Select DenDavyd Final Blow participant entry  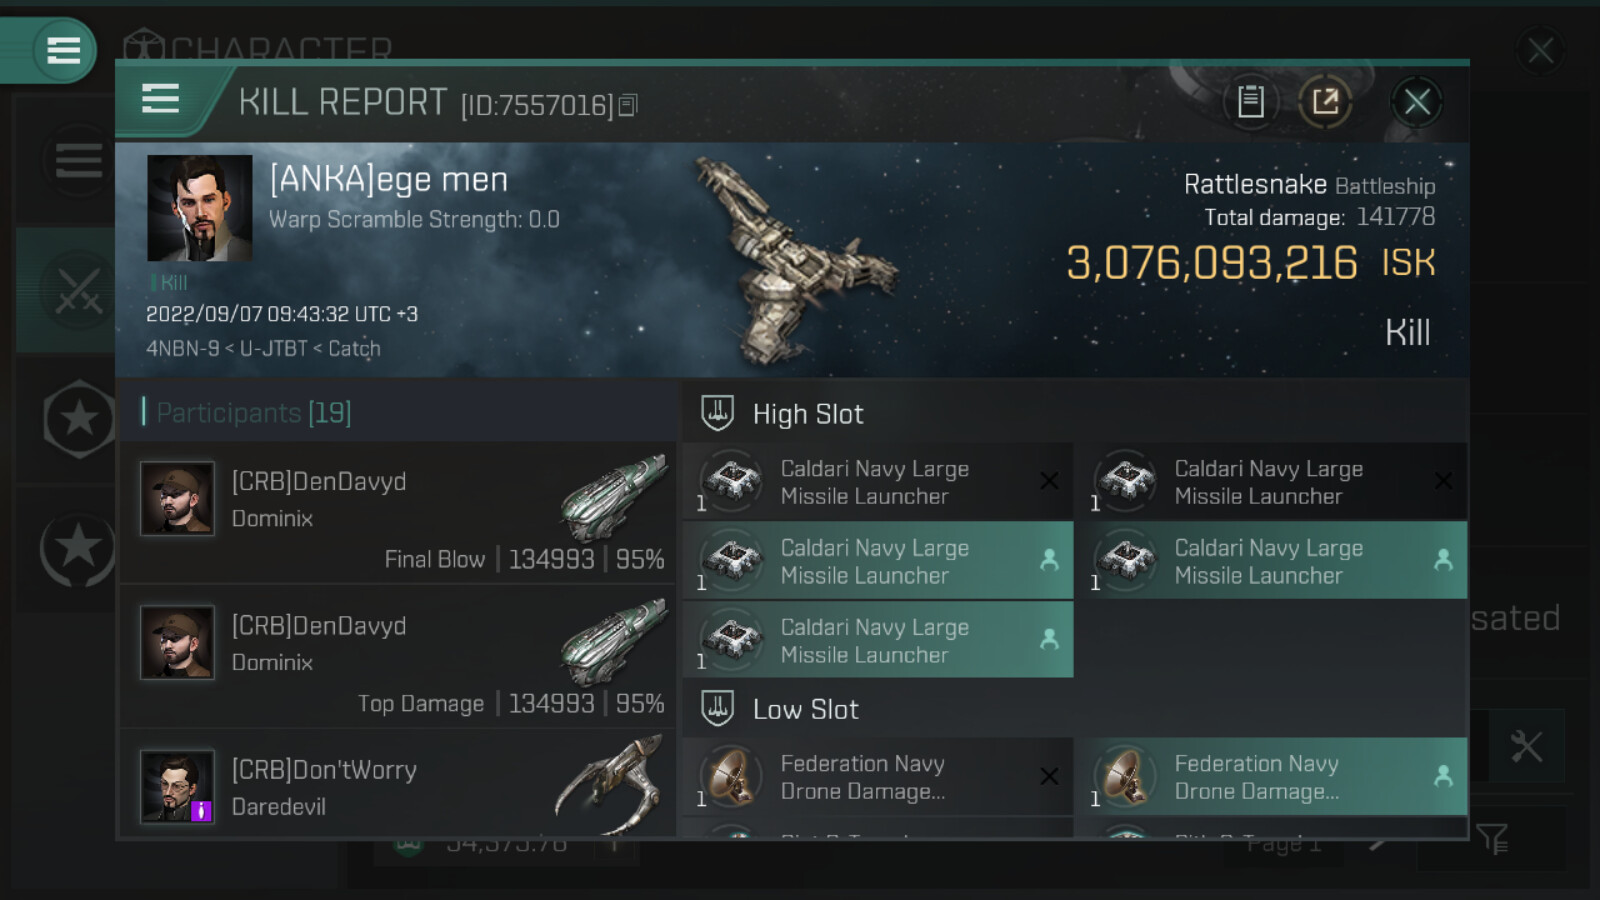point(398,514)
